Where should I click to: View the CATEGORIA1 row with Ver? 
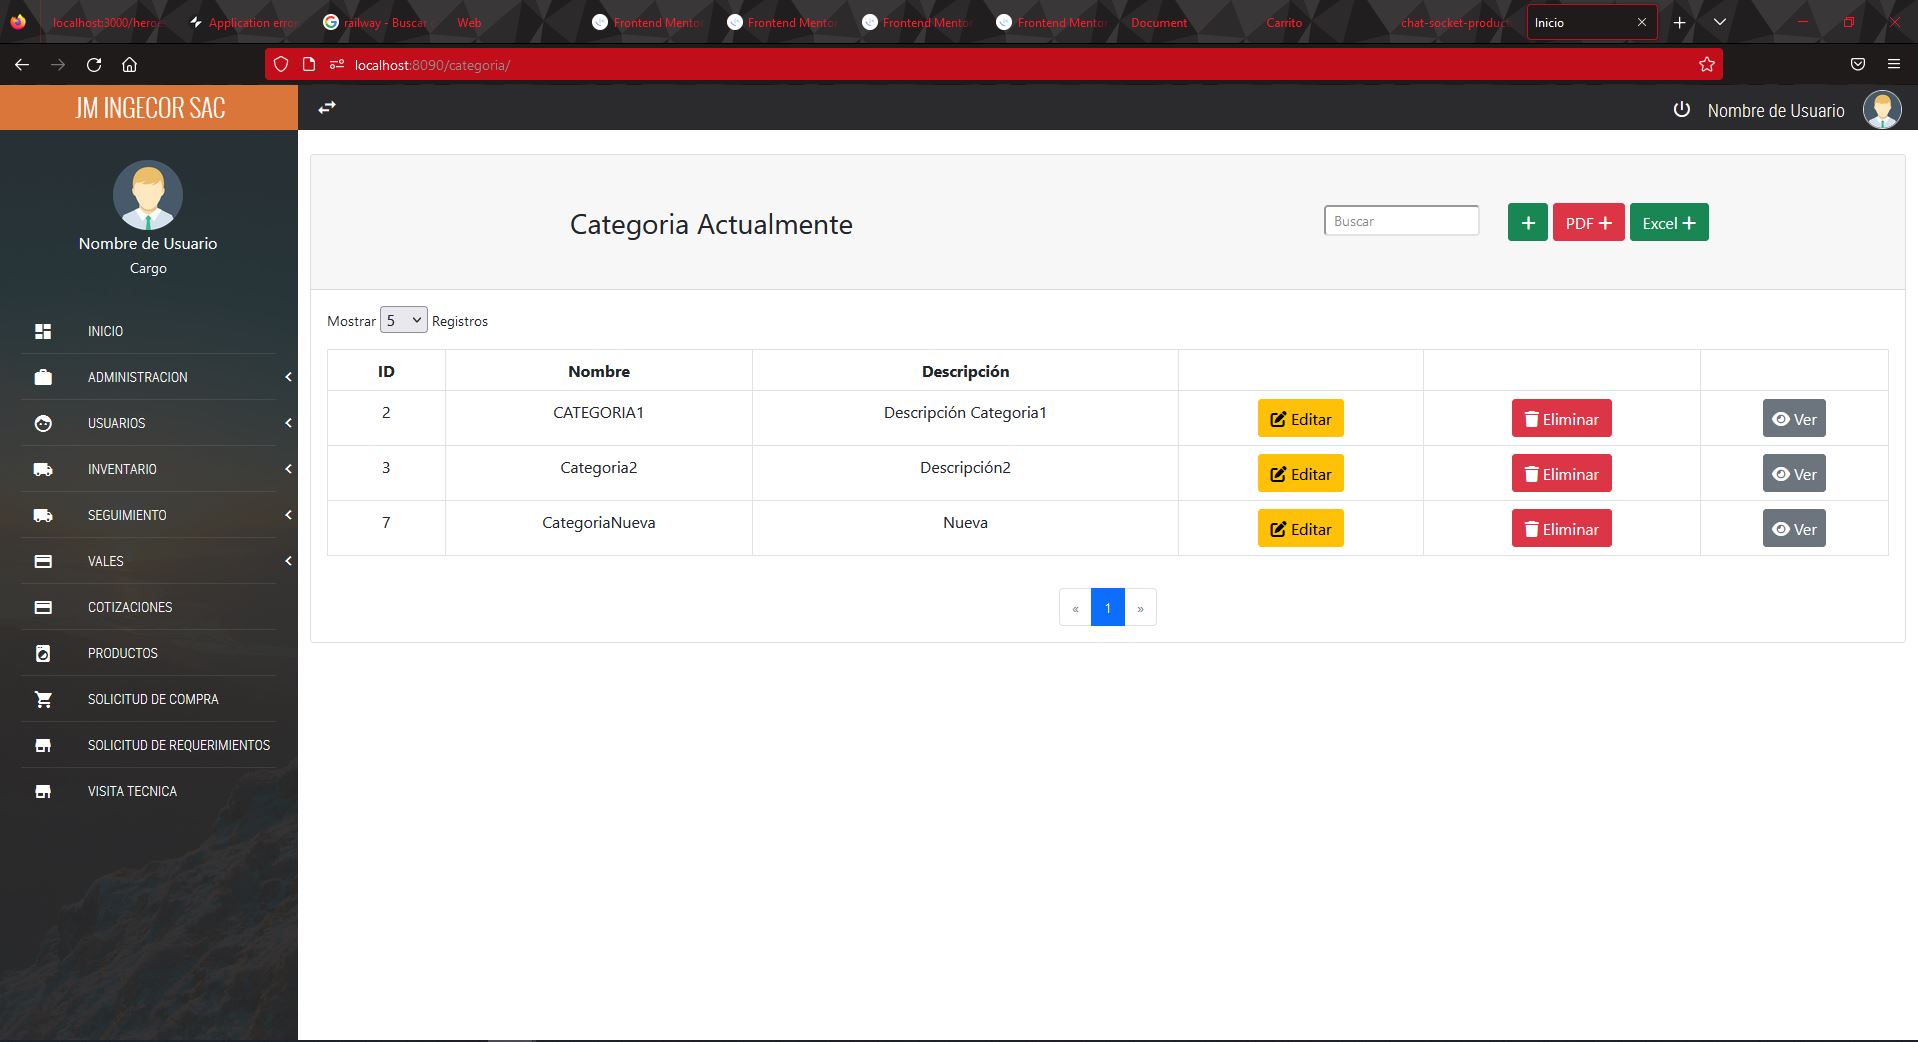(1794, 419)
